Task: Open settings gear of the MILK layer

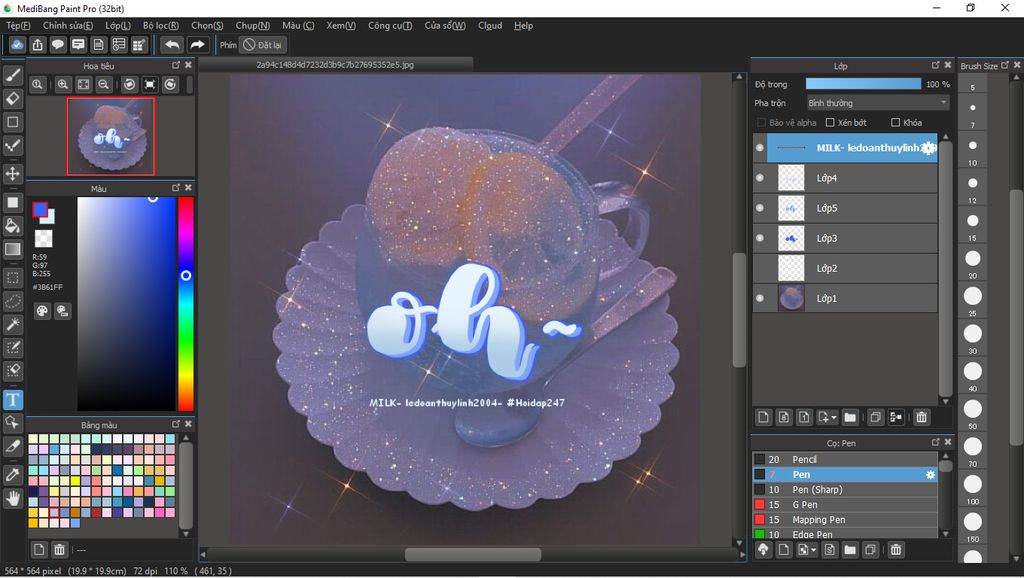Action: click(928, 148)
